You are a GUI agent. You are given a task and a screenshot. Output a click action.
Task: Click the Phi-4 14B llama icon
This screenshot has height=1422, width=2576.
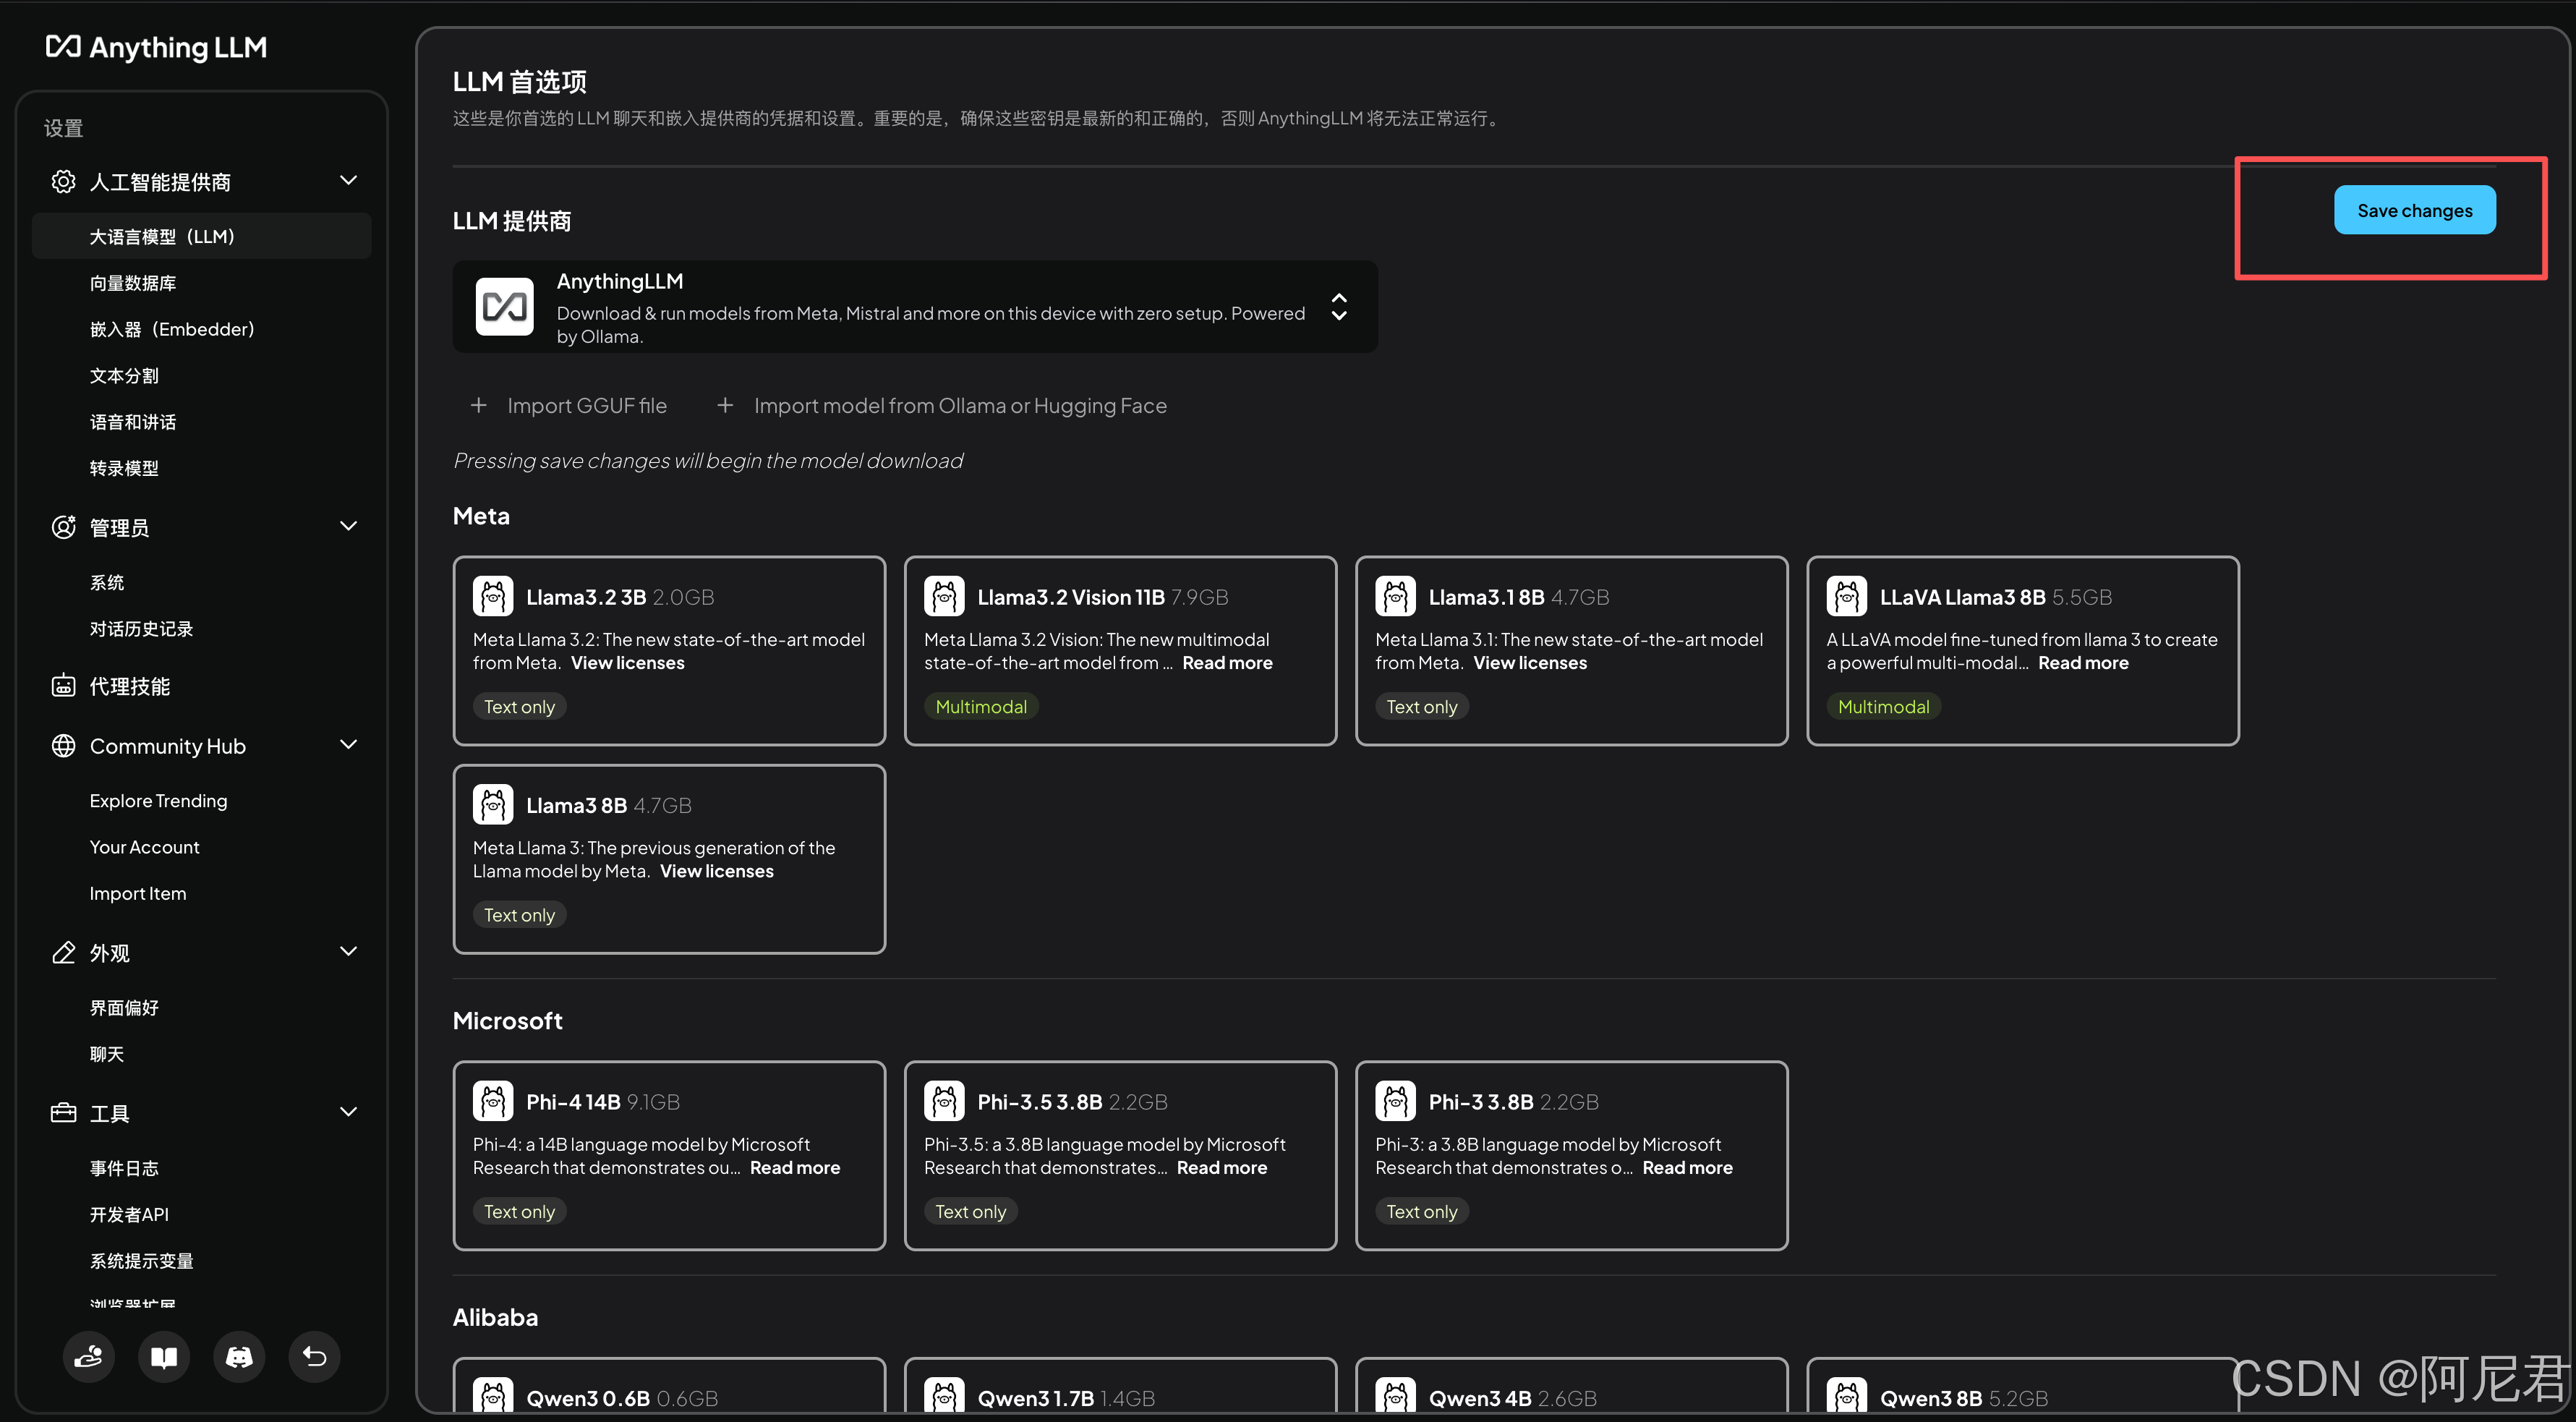(493, 1101)
